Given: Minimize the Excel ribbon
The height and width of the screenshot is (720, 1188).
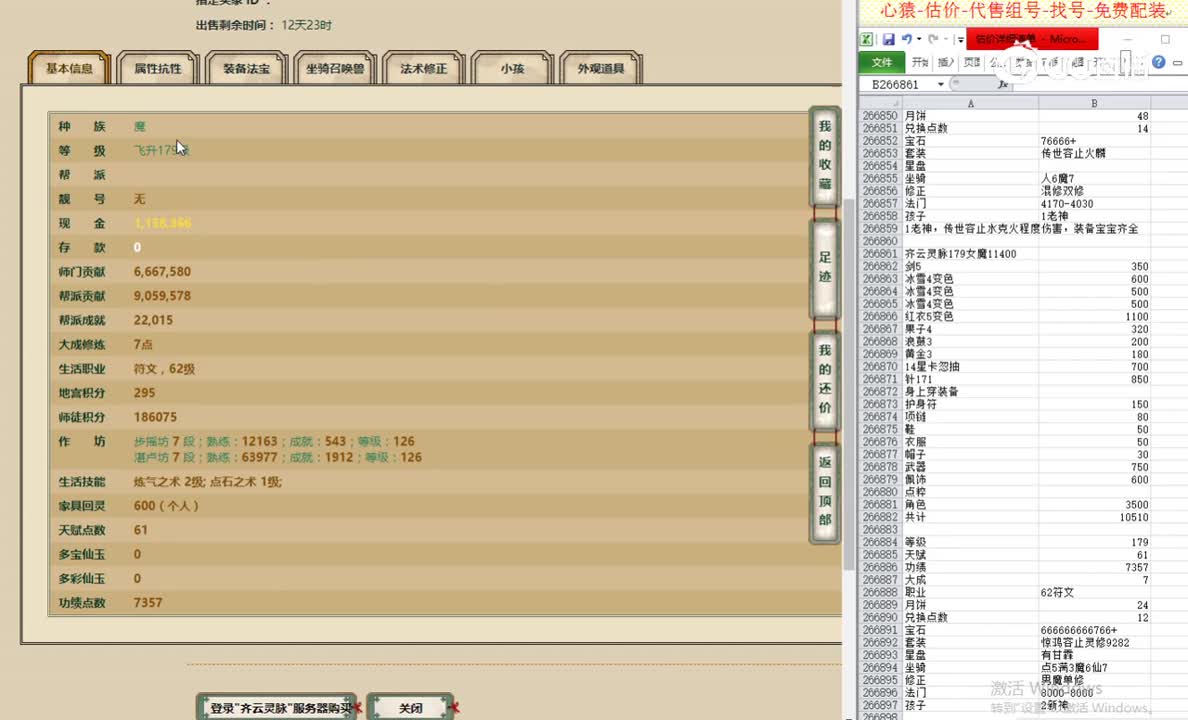Looking at the screenshot, I should tap(1177, 63).
